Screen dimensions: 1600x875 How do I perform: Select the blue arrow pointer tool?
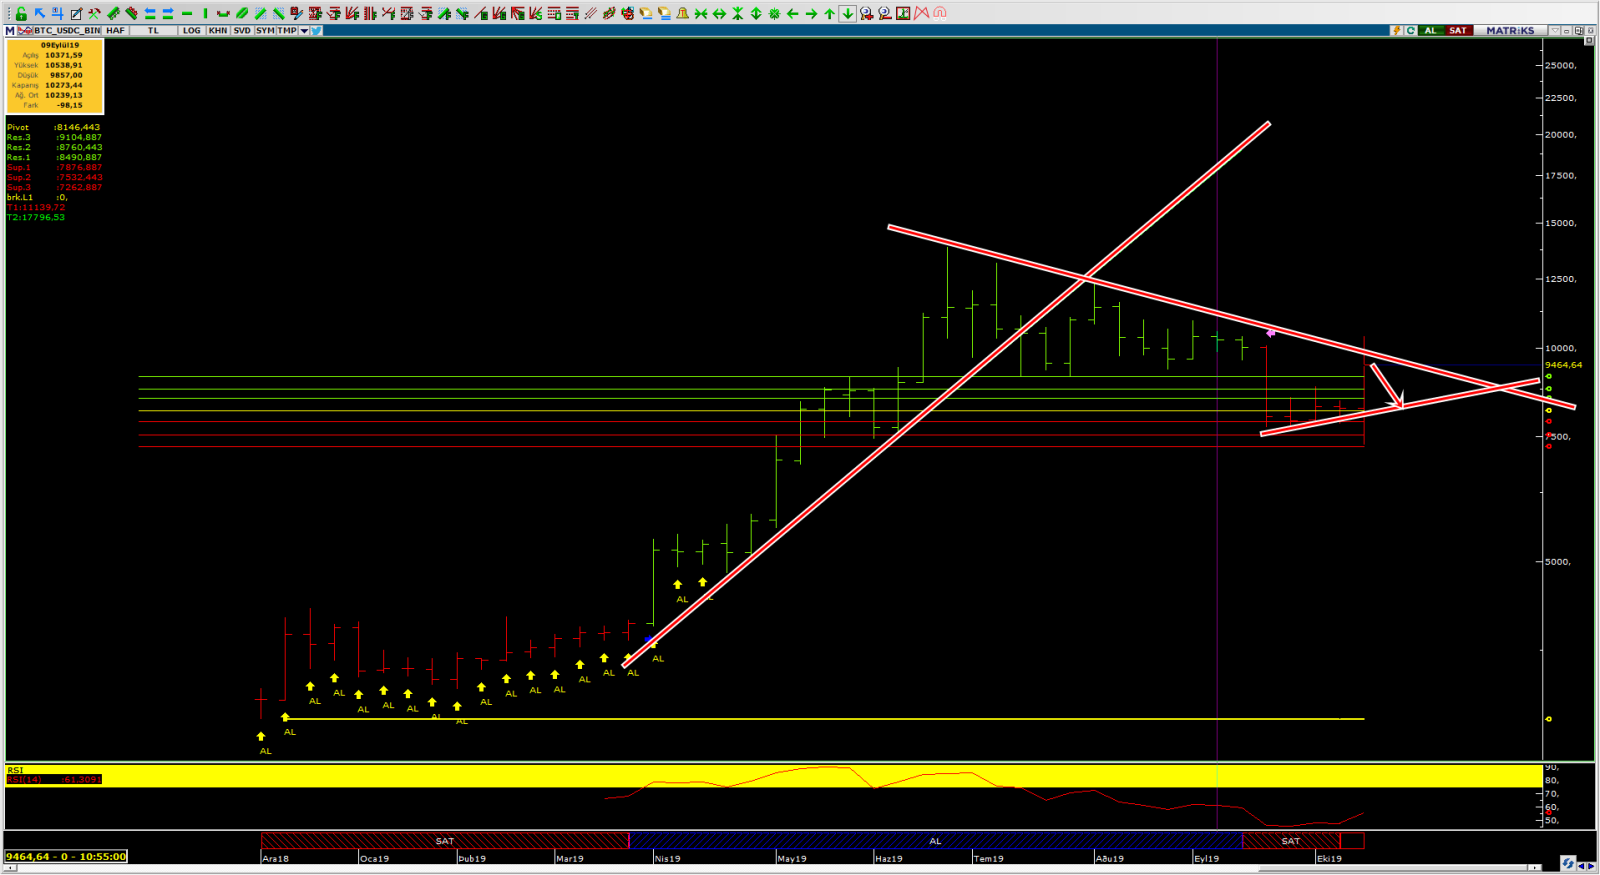point(39,13)
